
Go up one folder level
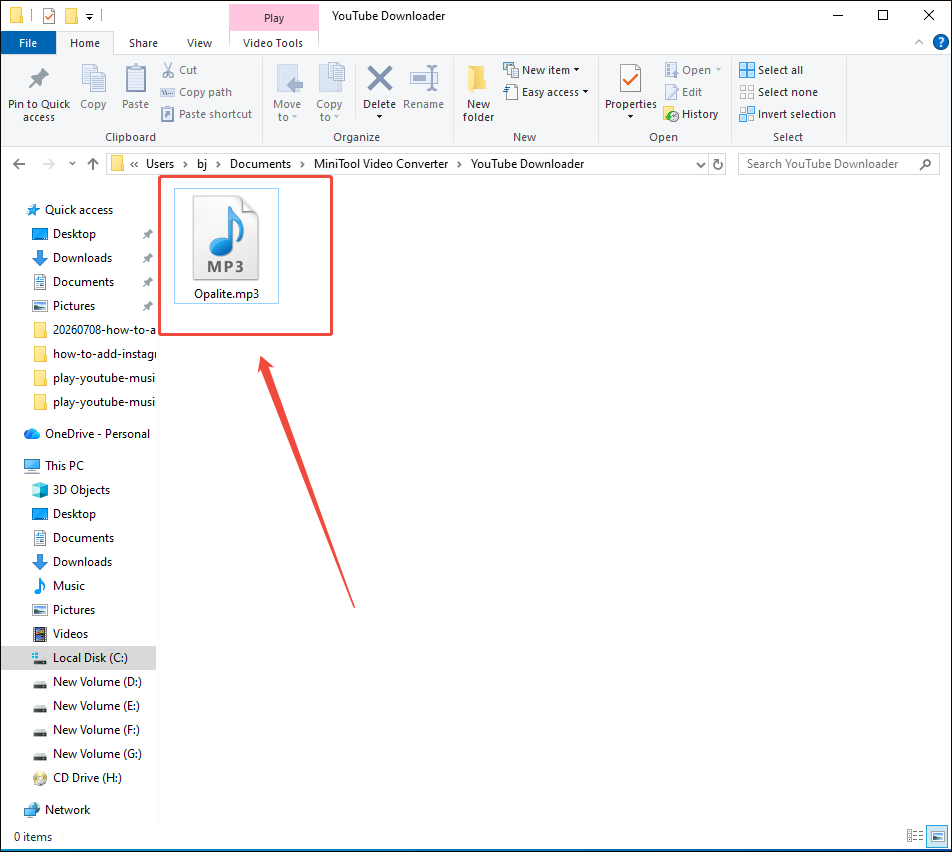point(93,164)
